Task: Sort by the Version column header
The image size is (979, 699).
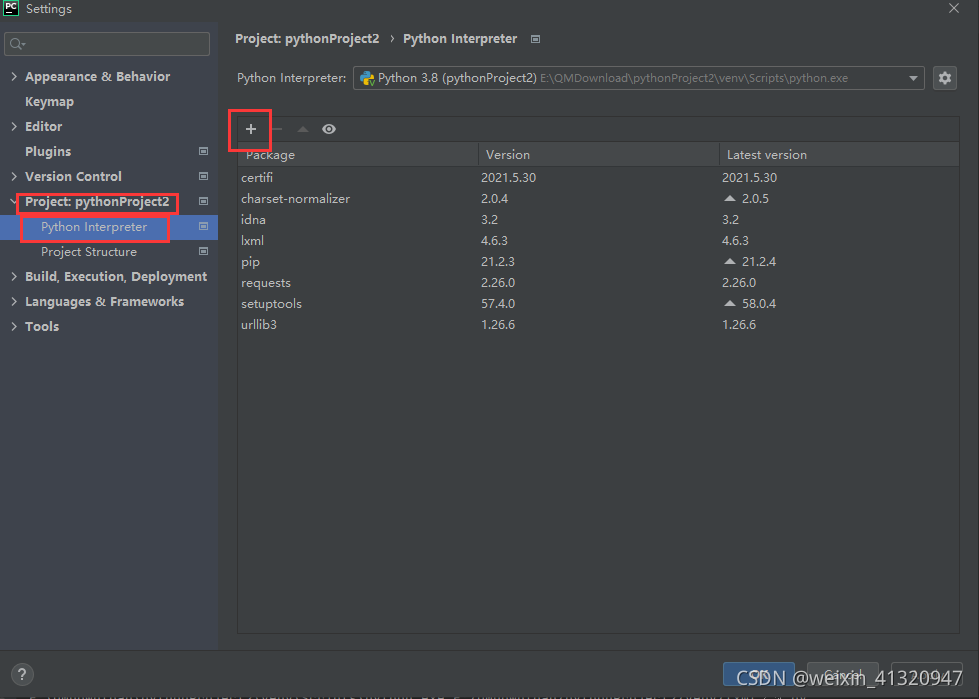Action: pyautogui.click(x=599, y=155)
